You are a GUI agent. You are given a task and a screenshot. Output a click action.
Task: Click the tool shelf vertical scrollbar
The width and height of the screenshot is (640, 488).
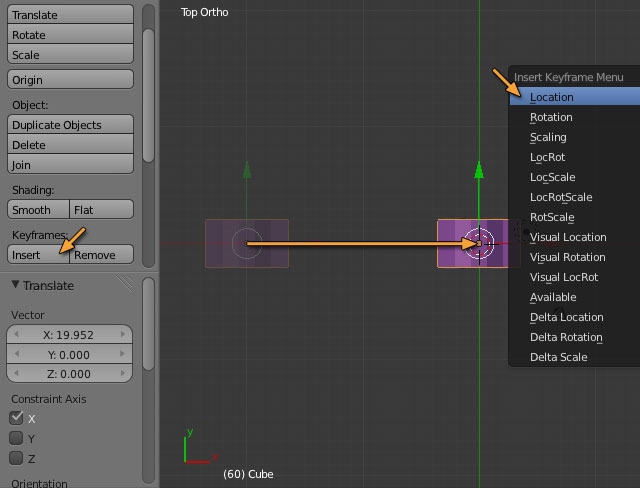(x=149, y=95)
